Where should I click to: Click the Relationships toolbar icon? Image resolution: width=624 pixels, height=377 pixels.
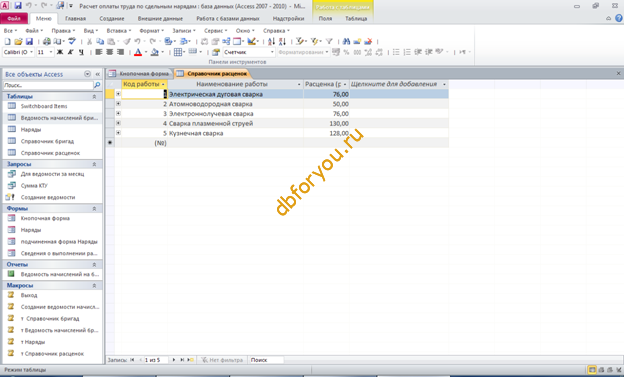(226, 41)
